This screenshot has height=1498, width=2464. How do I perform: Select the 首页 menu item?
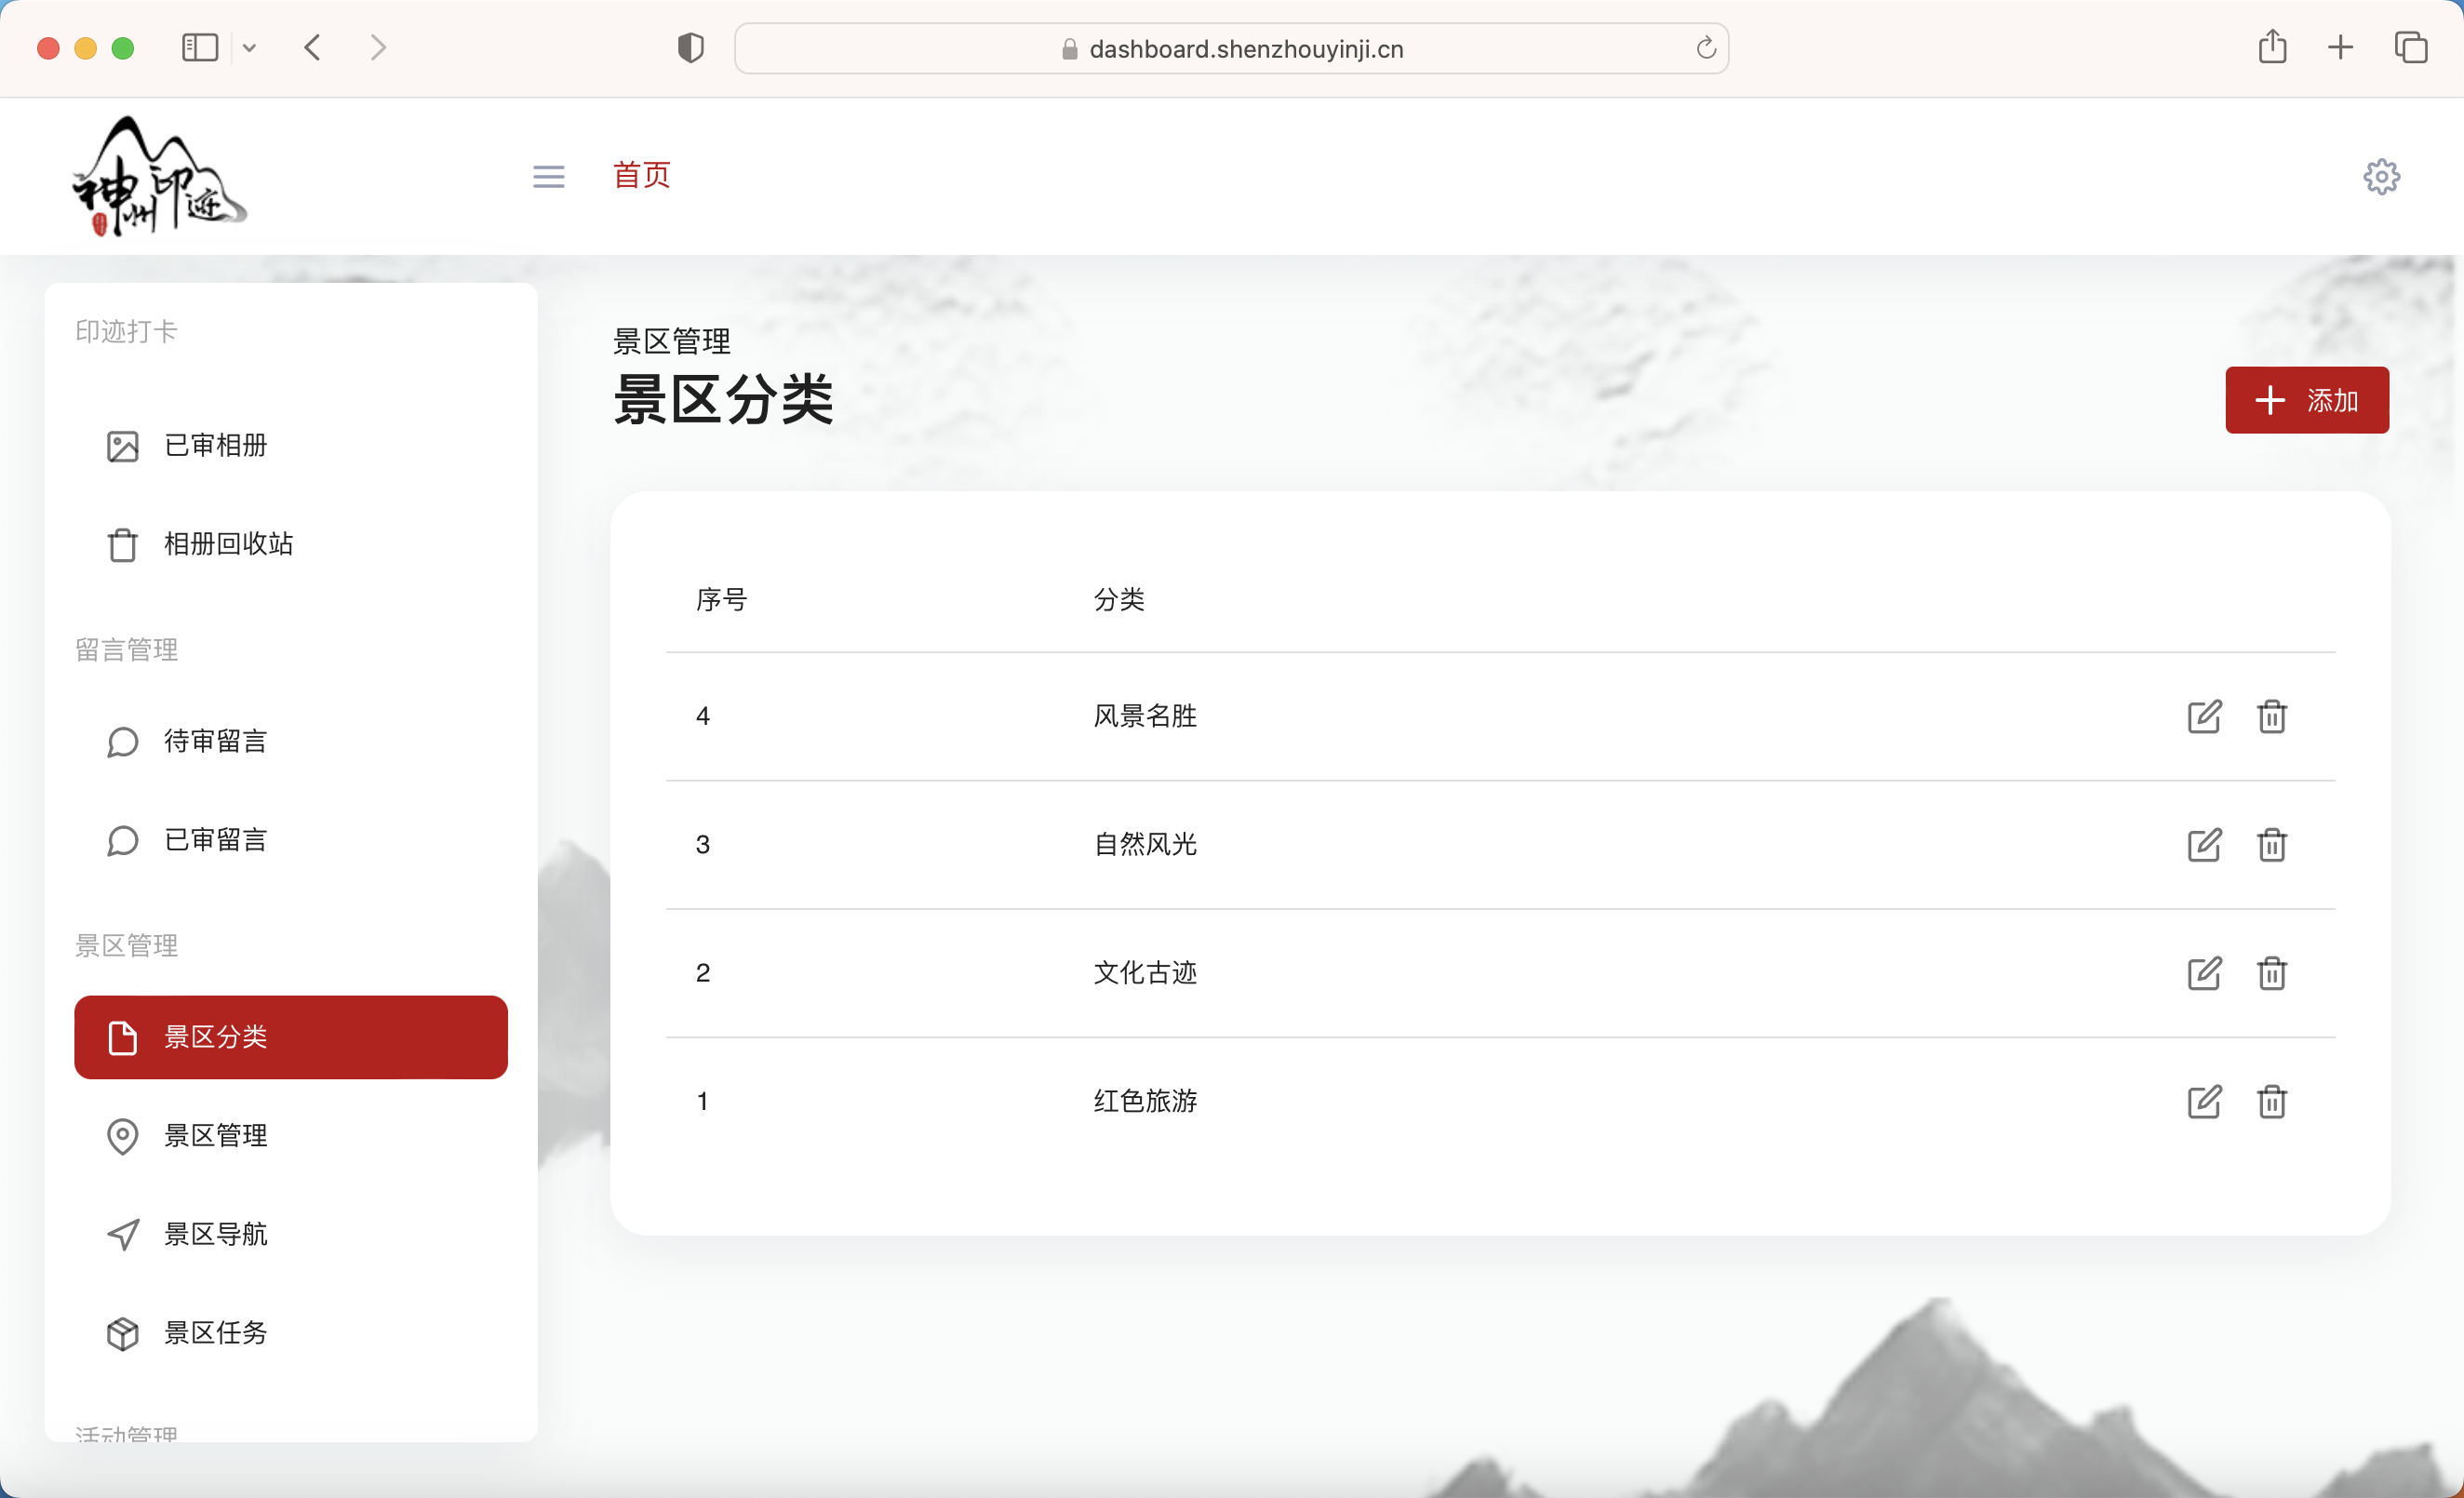(641, 175)
